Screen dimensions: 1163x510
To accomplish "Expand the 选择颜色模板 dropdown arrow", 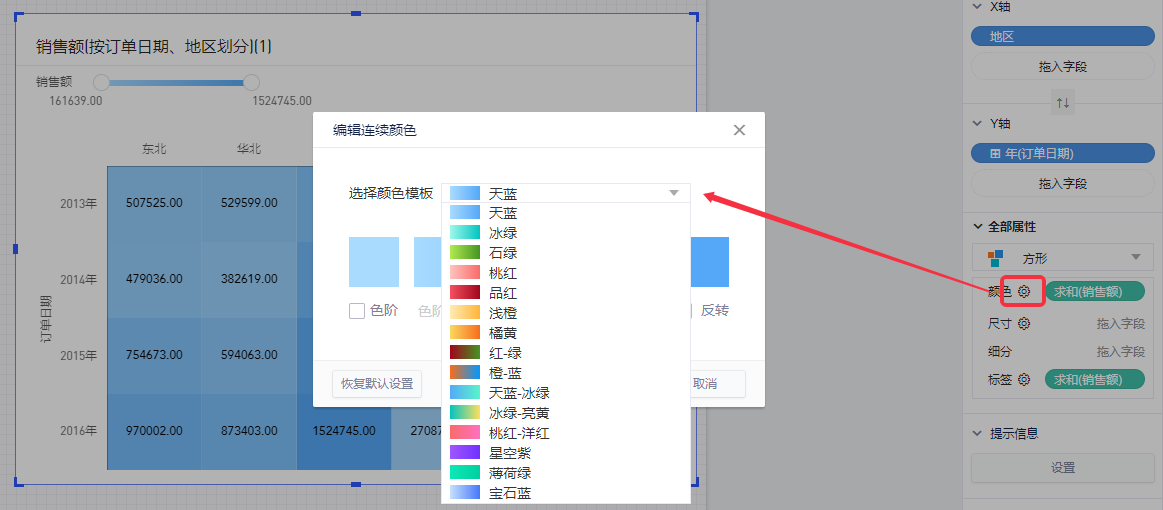I will pos(674,193).
